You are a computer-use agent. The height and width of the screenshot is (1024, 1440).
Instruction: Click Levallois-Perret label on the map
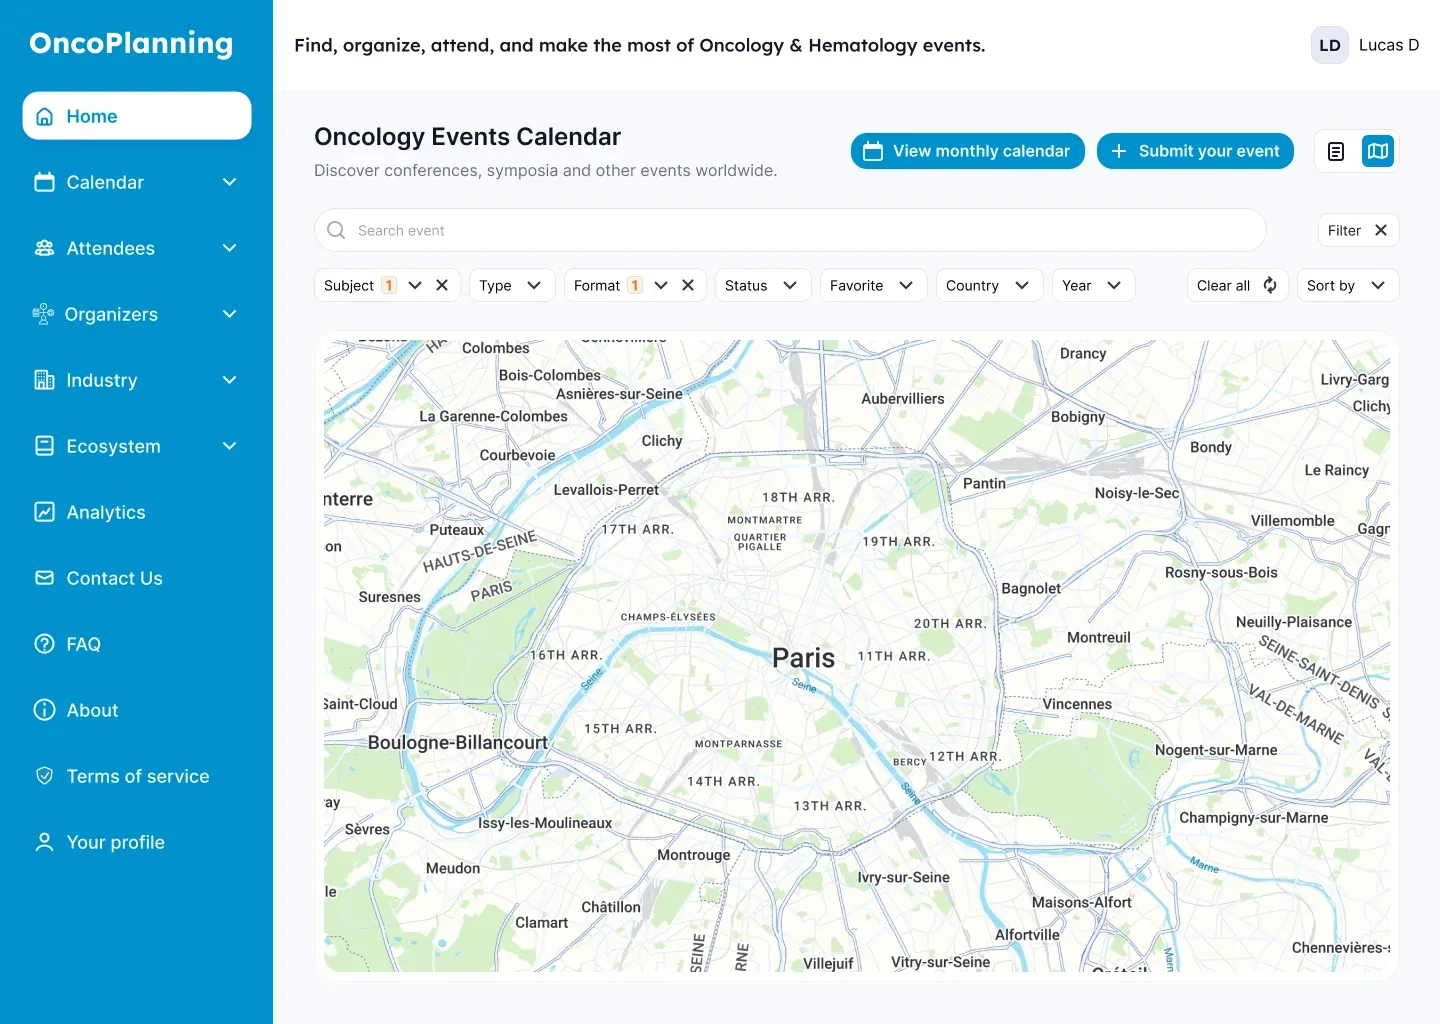[x=606, y=490]
